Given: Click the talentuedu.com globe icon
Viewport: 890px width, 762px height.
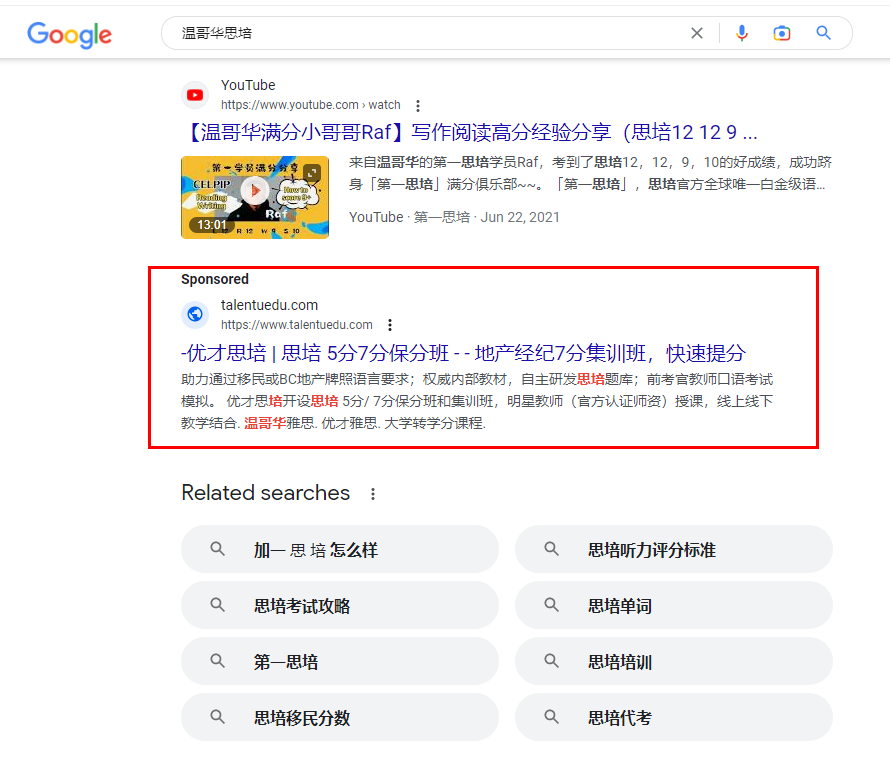Looking at the screenshot, I should (x=195, y=314).
